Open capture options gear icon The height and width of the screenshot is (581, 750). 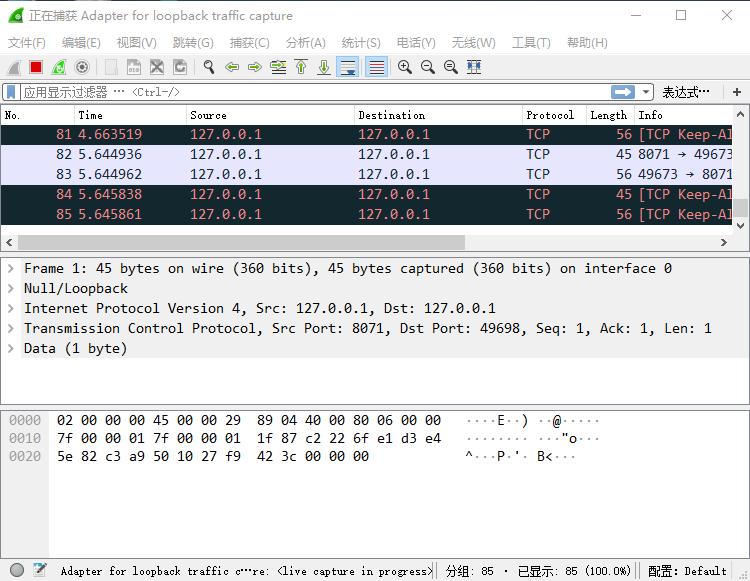tap(82, 67)
